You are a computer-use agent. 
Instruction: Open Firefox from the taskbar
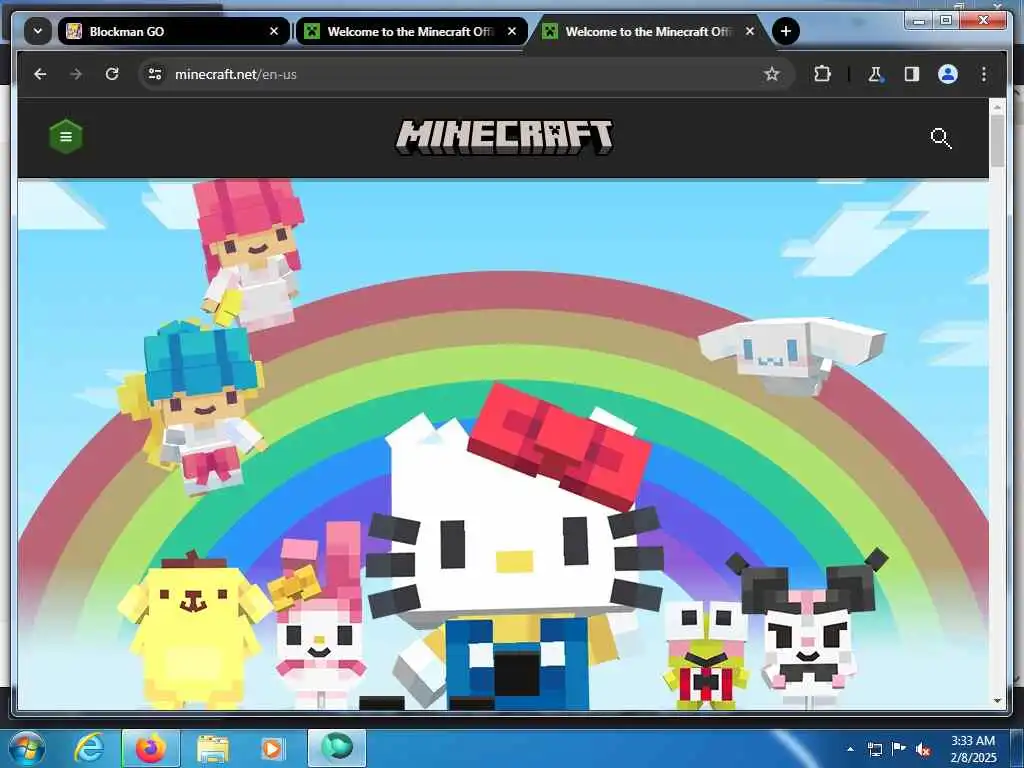pos(150,748)
